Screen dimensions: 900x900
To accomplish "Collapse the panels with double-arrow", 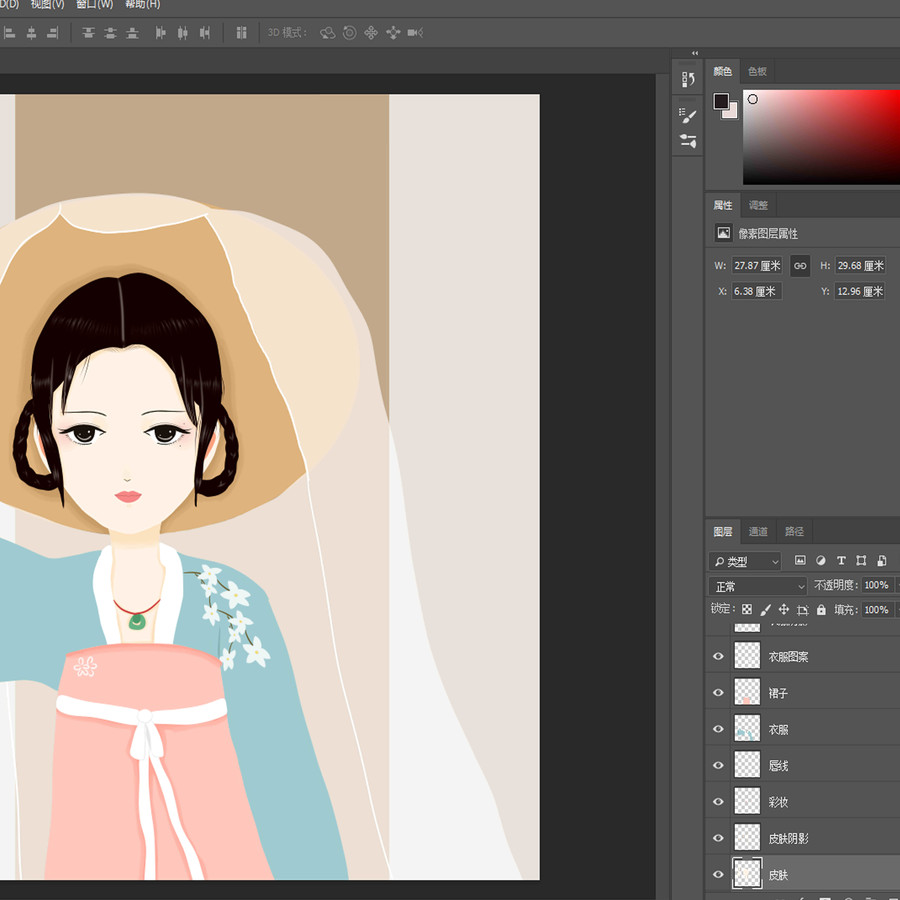I will point(695,53).
